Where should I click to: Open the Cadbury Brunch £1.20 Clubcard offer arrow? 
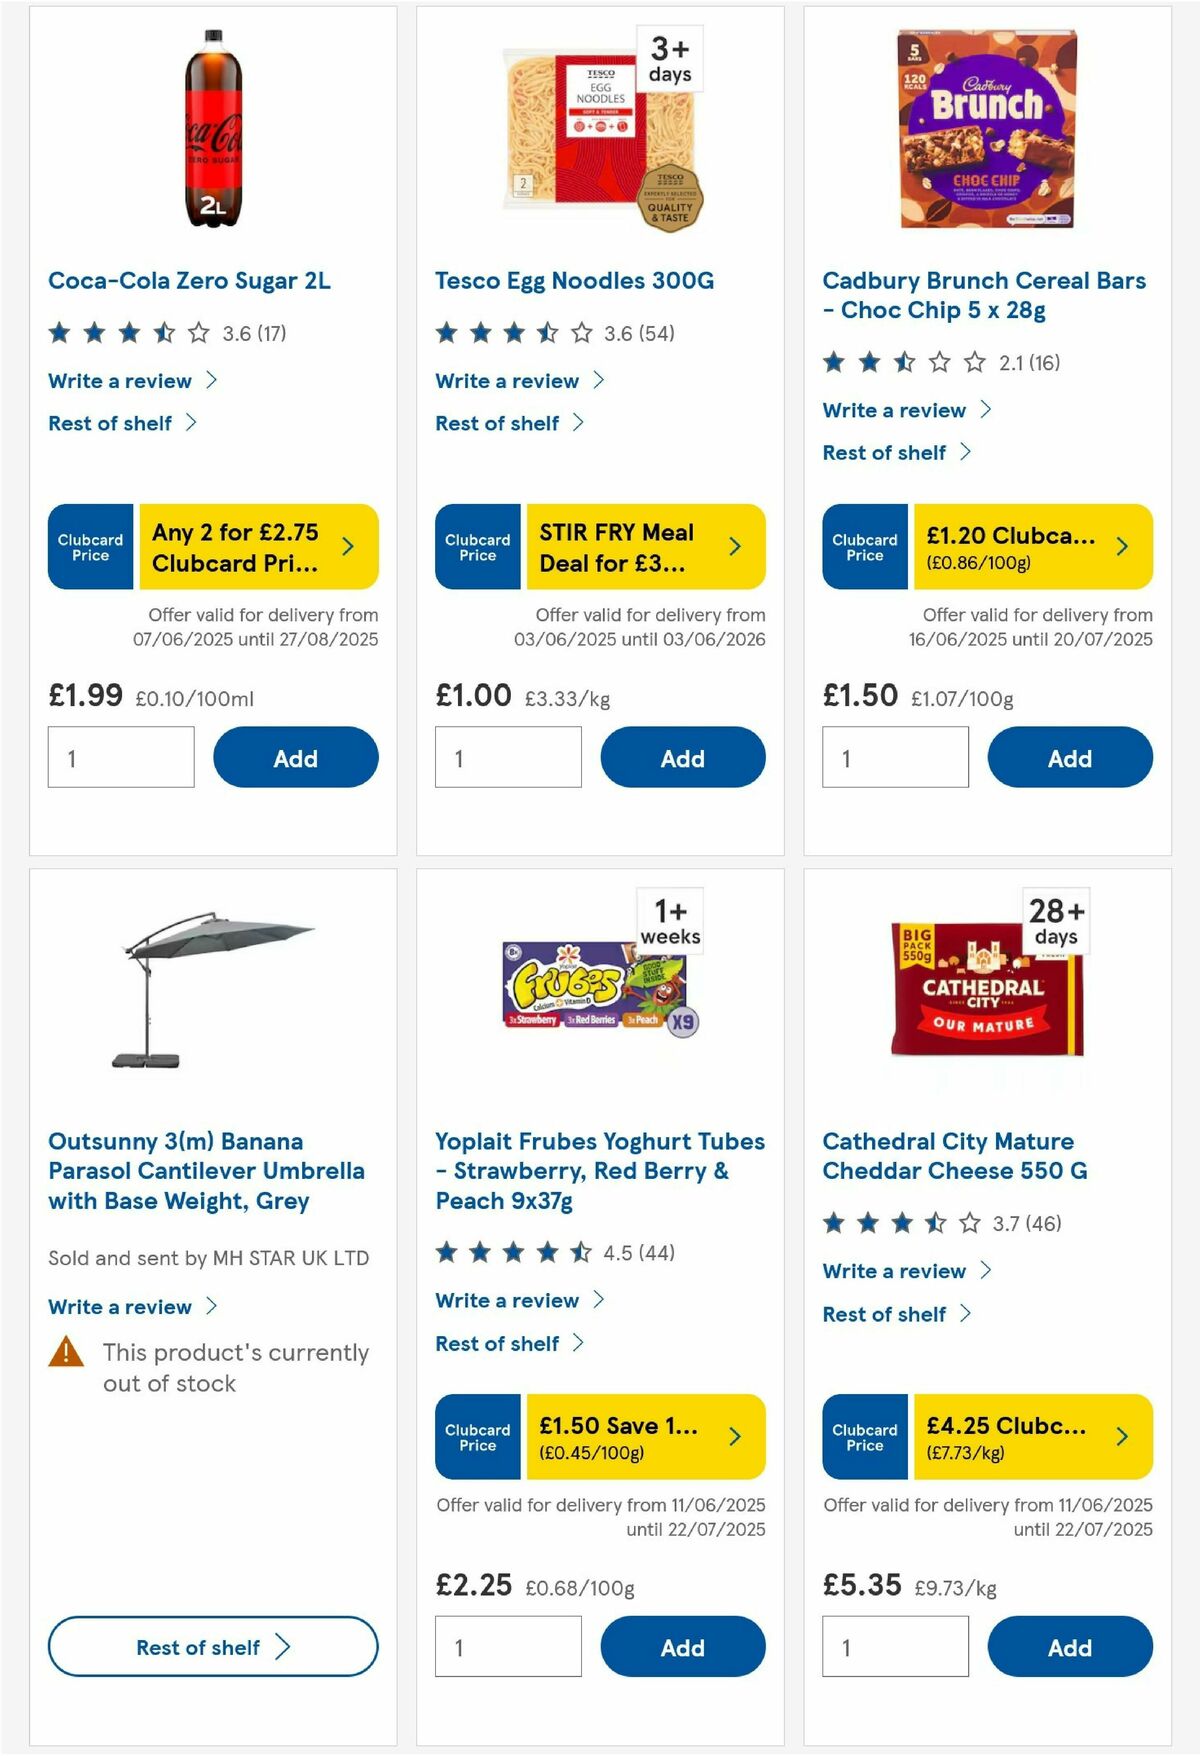coord(1121,547)
